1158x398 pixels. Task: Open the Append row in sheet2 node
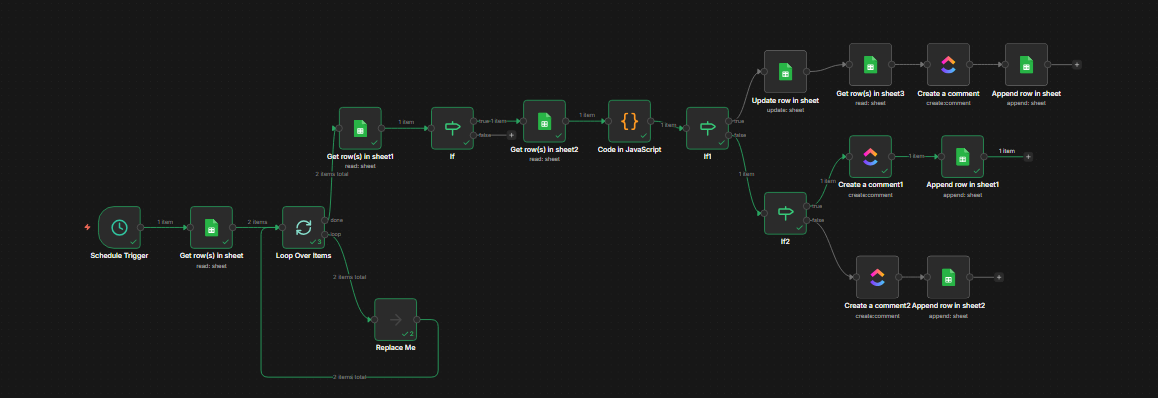[948, 277]
